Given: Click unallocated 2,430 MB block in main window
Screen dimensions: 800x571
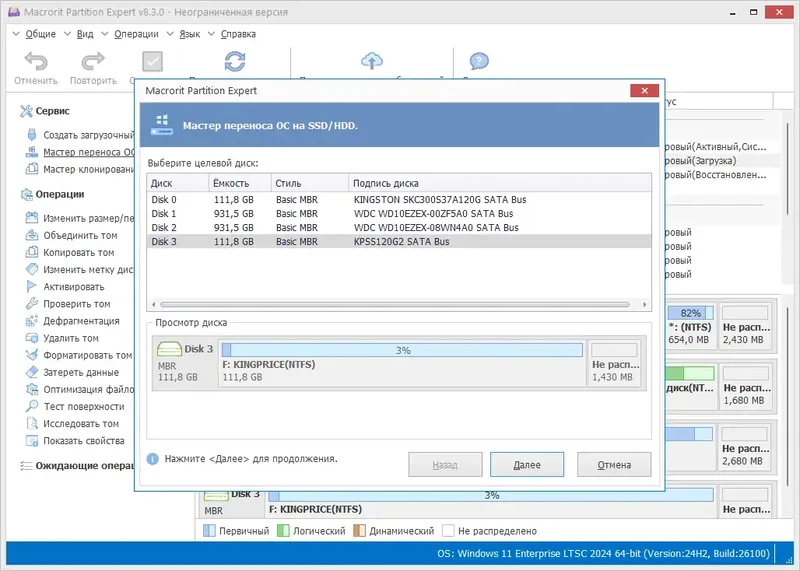Looking at the screenshot, I should [x=745, y=326].
